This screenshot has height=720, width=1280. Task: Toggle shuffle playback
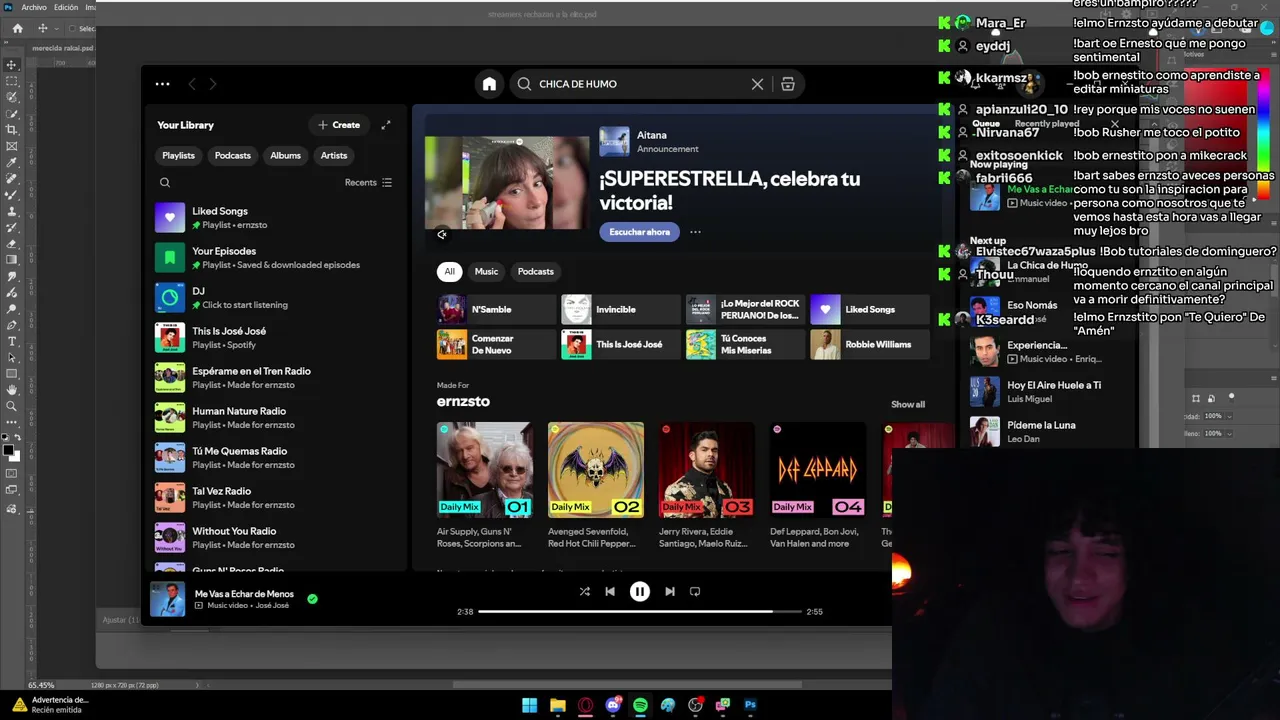584,592
